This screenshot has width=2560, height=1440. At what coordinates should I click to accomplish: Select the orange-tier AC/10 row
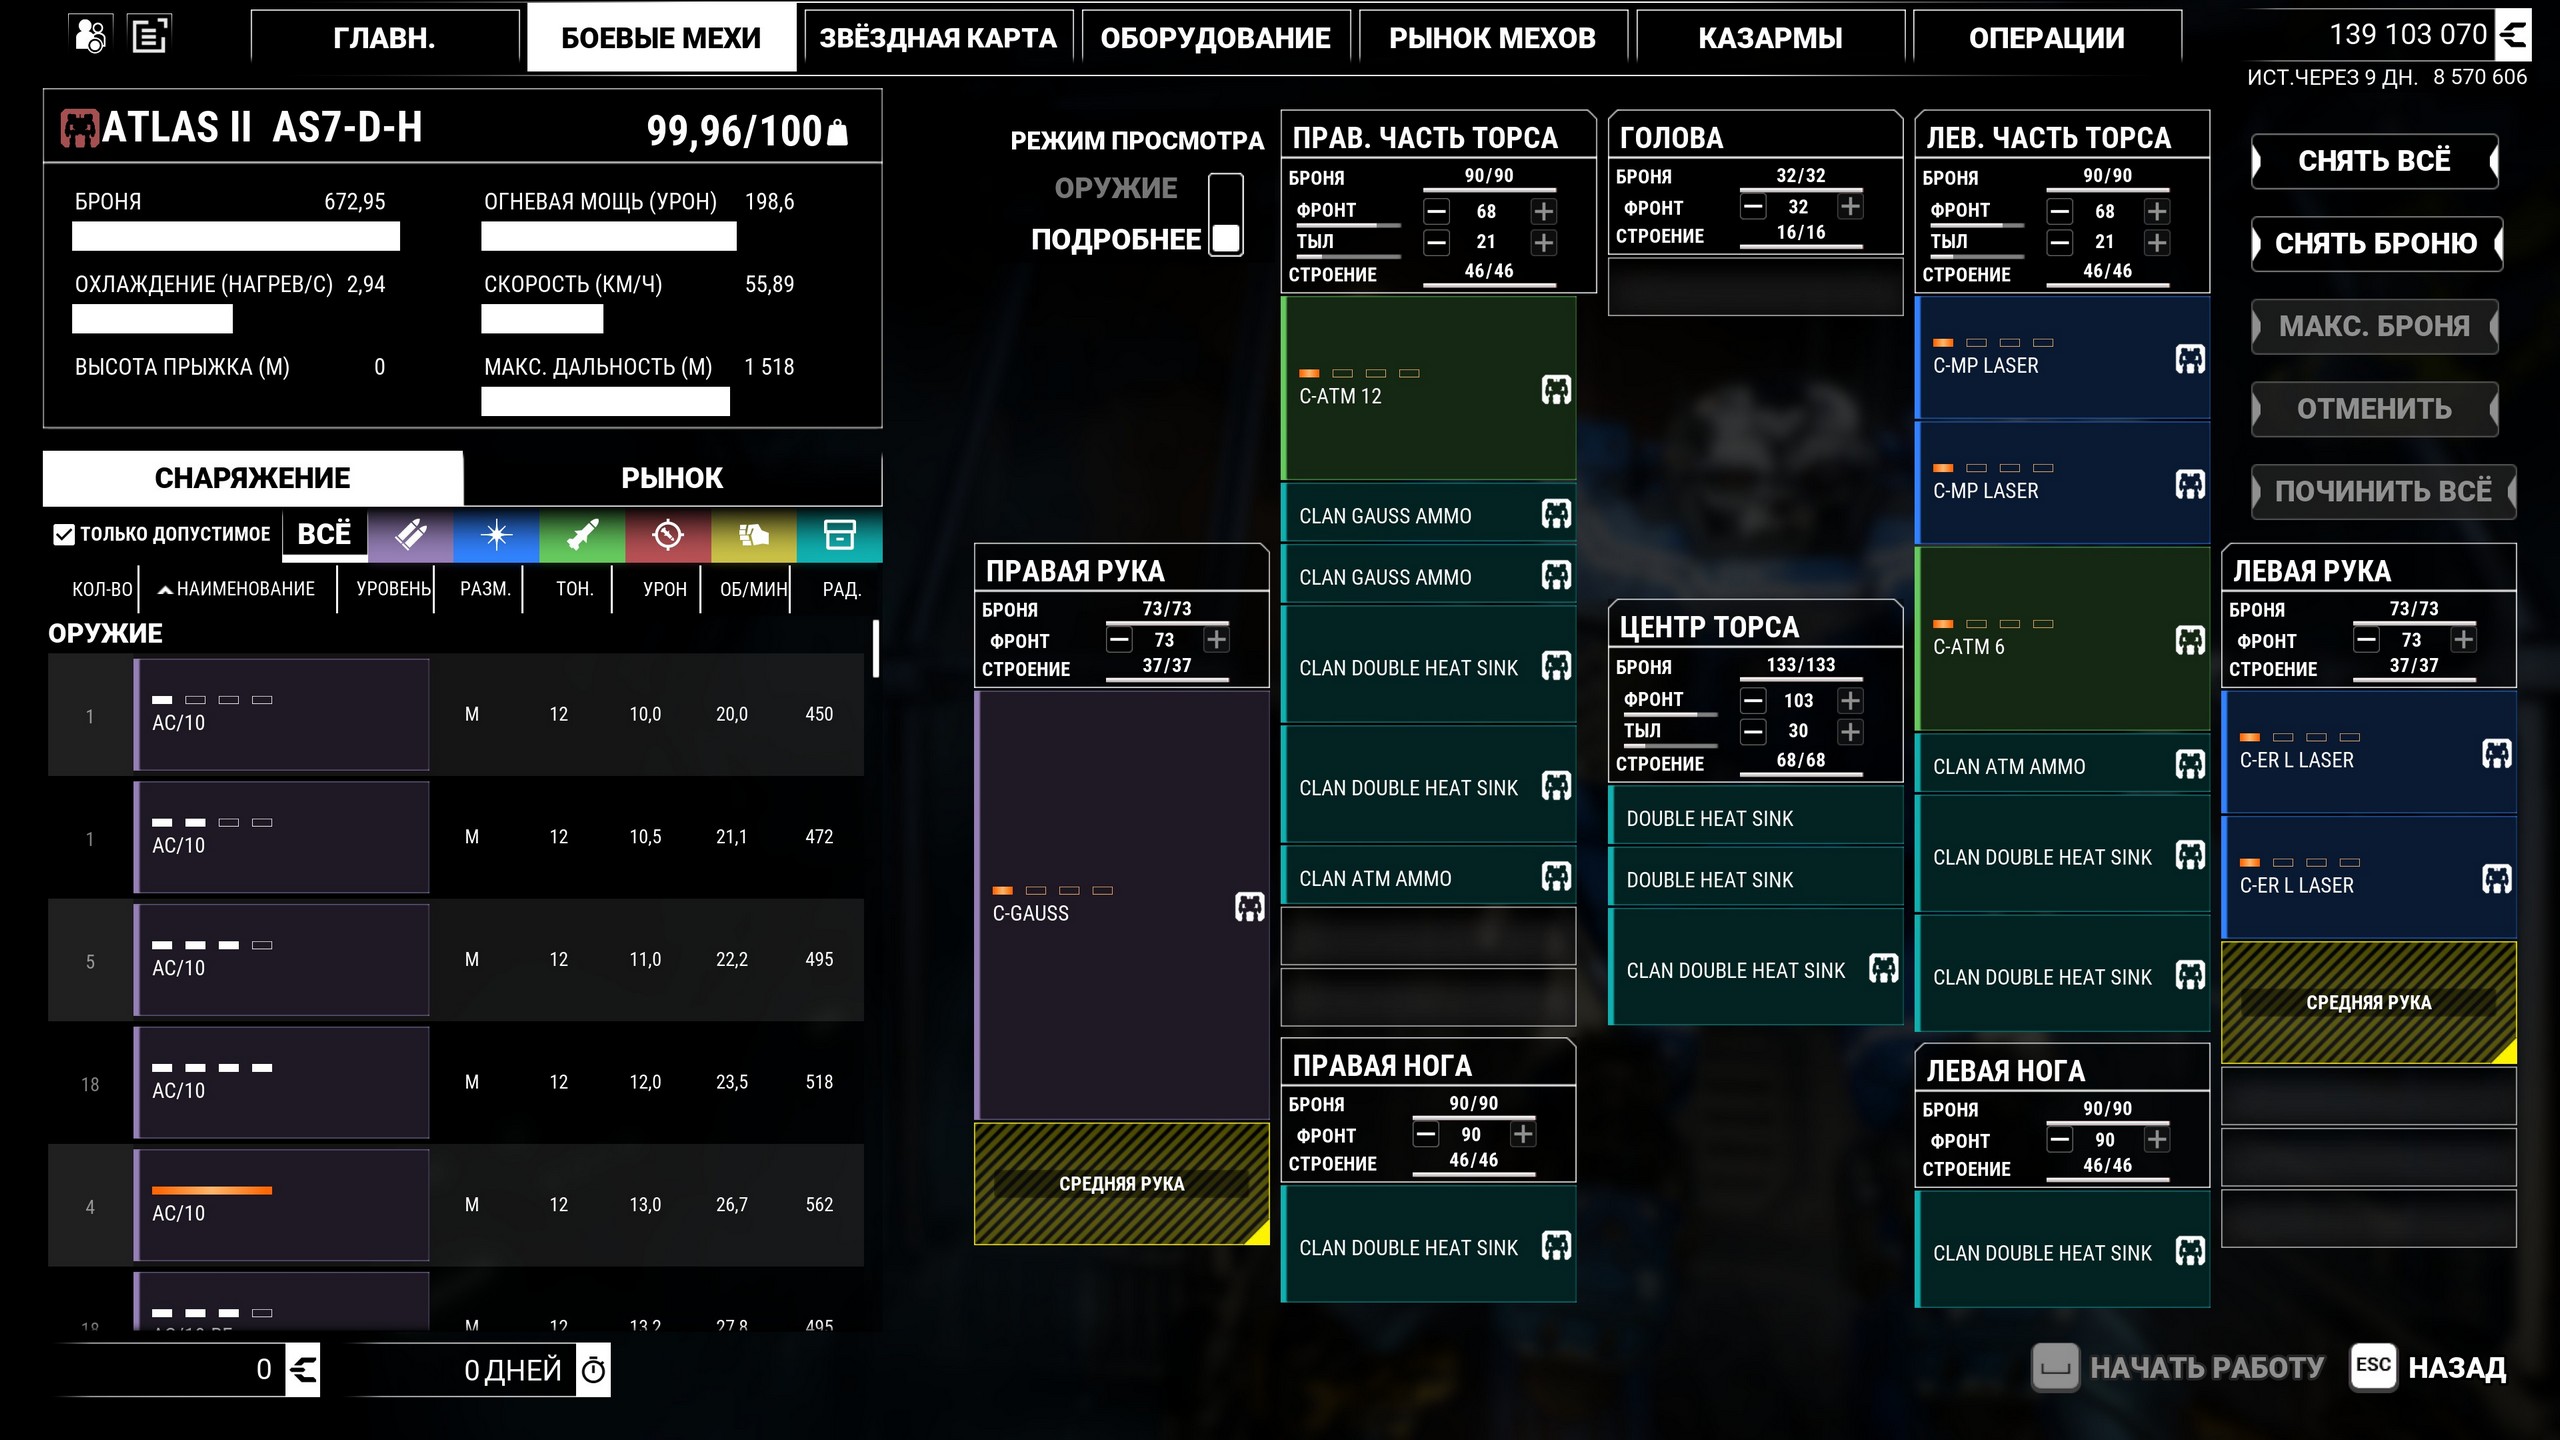click(456, 1205)
